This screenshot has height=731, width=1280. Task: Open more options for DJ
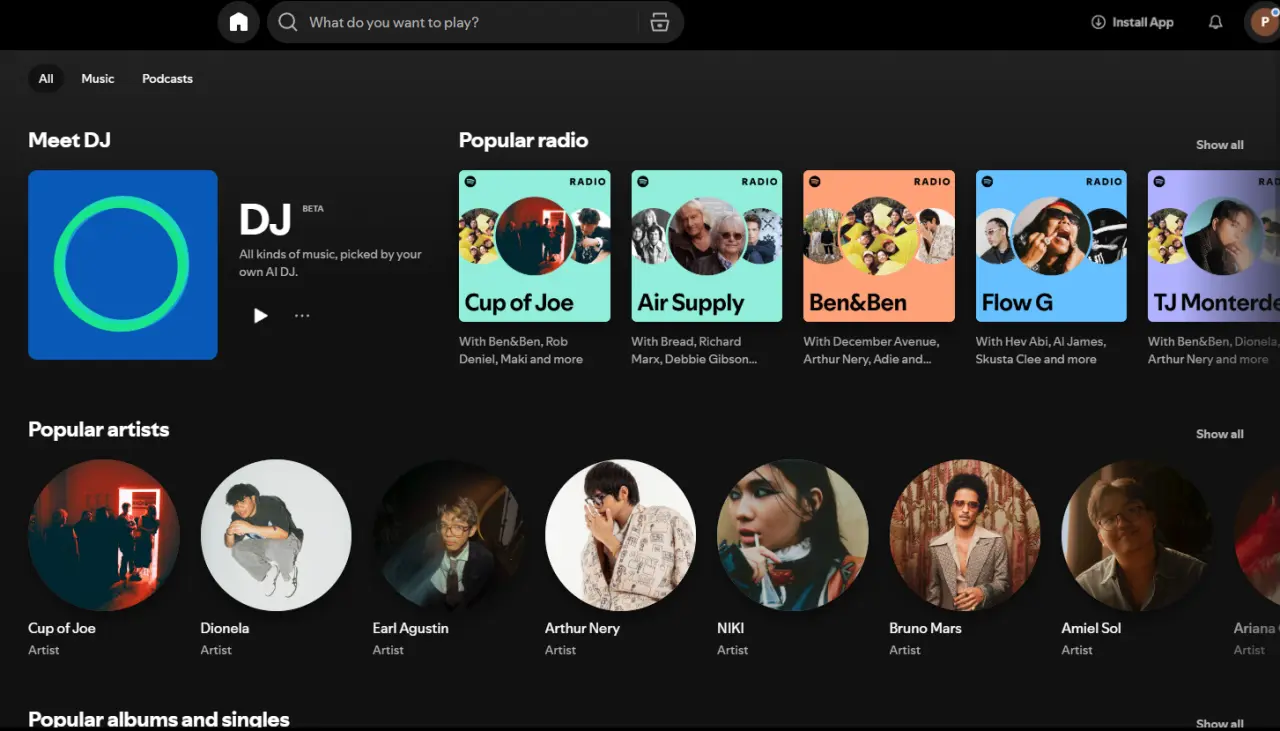pyautogui.click(x=302, y=316)
